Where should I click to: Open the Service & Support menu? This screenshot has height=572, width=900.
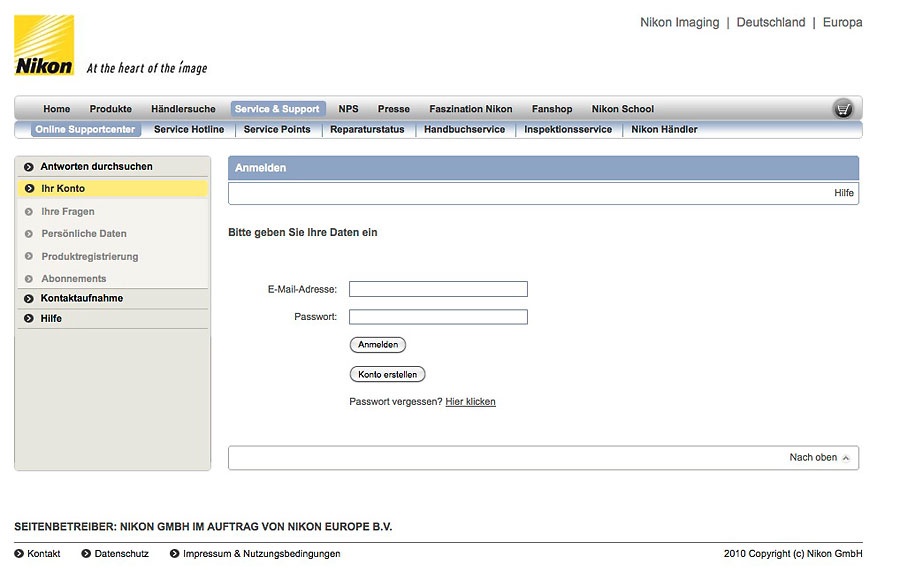277,109
